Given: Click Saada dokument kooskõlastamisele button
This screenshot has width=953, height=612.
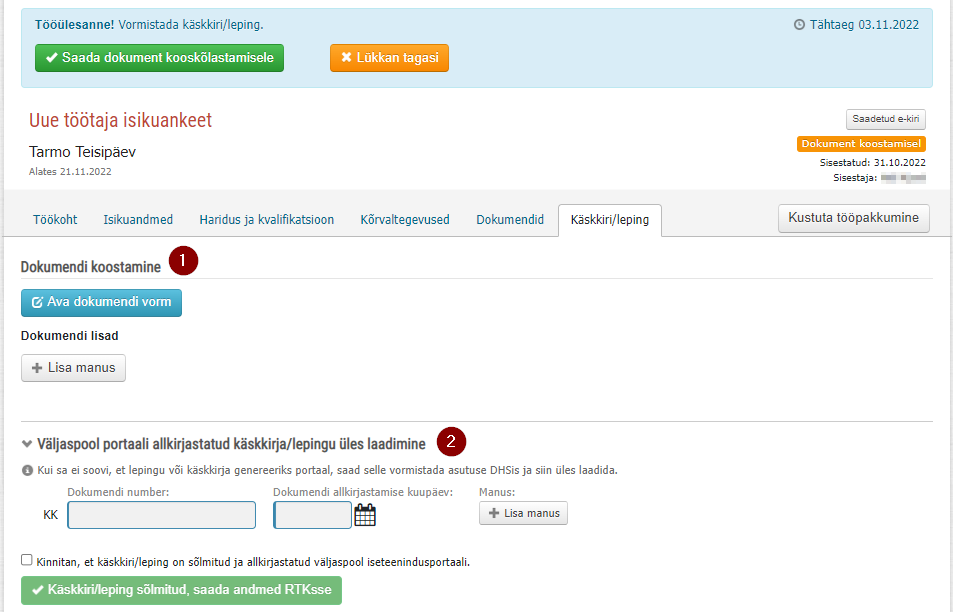Looking at the screenshot, I should 159,58.
